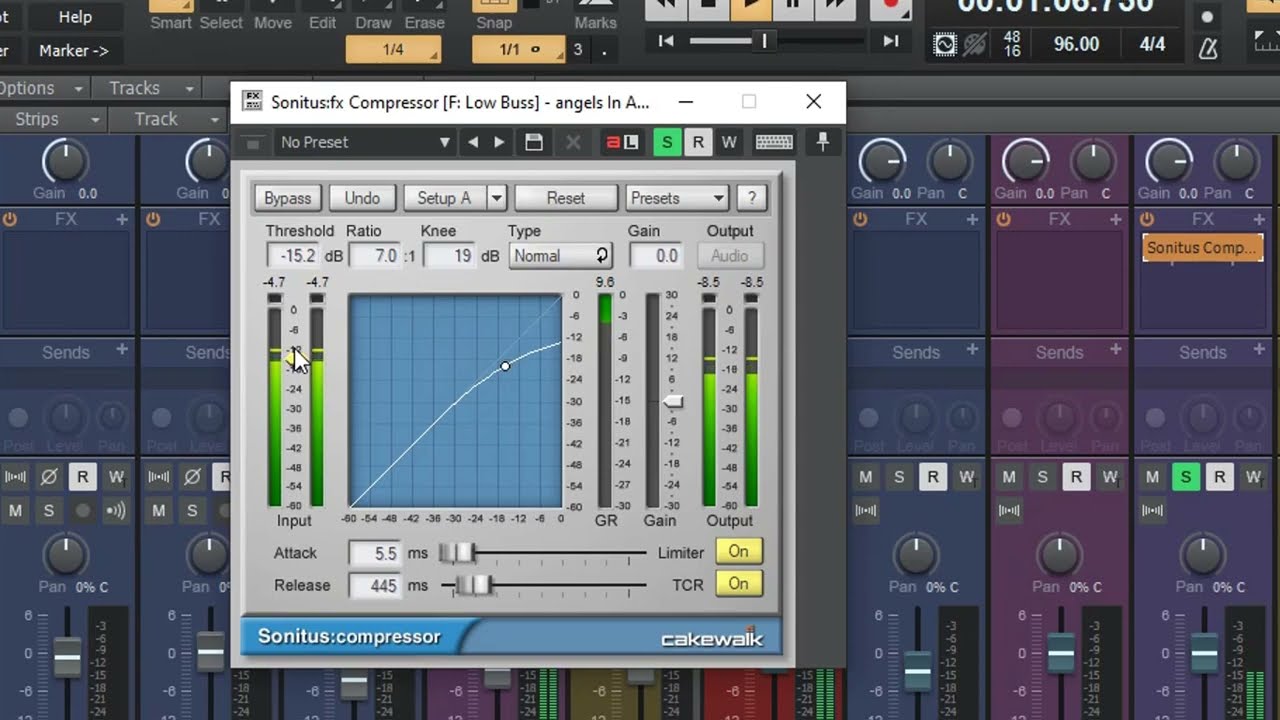Open the Track dropdown menu
Viewport: 1280px width, 720px height.
(167, 119)
